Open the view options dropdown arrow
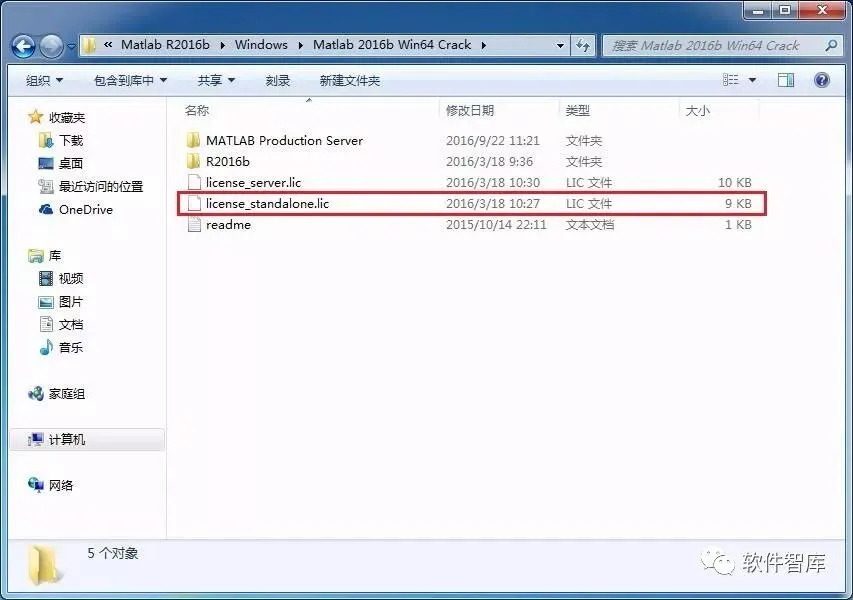This screenshot has height=600, width=853. pos(752,80)
